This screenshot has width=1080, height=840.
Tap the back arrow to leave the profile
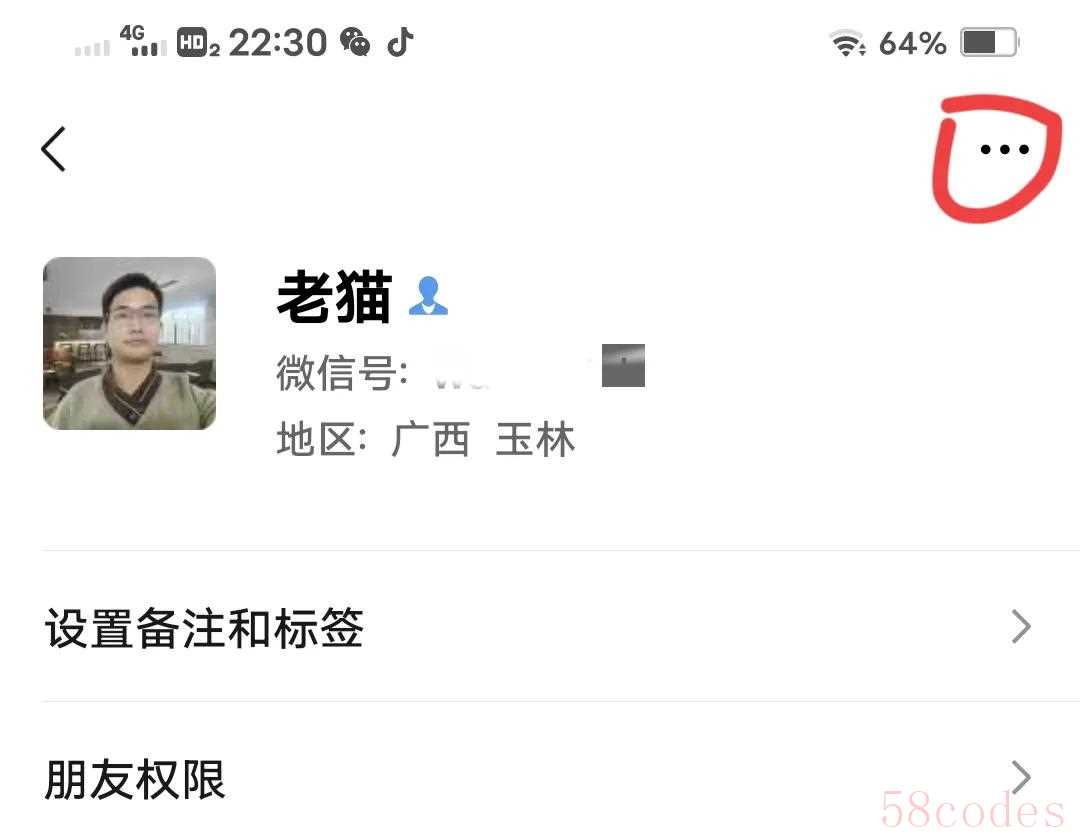click(x=53, y=149)
